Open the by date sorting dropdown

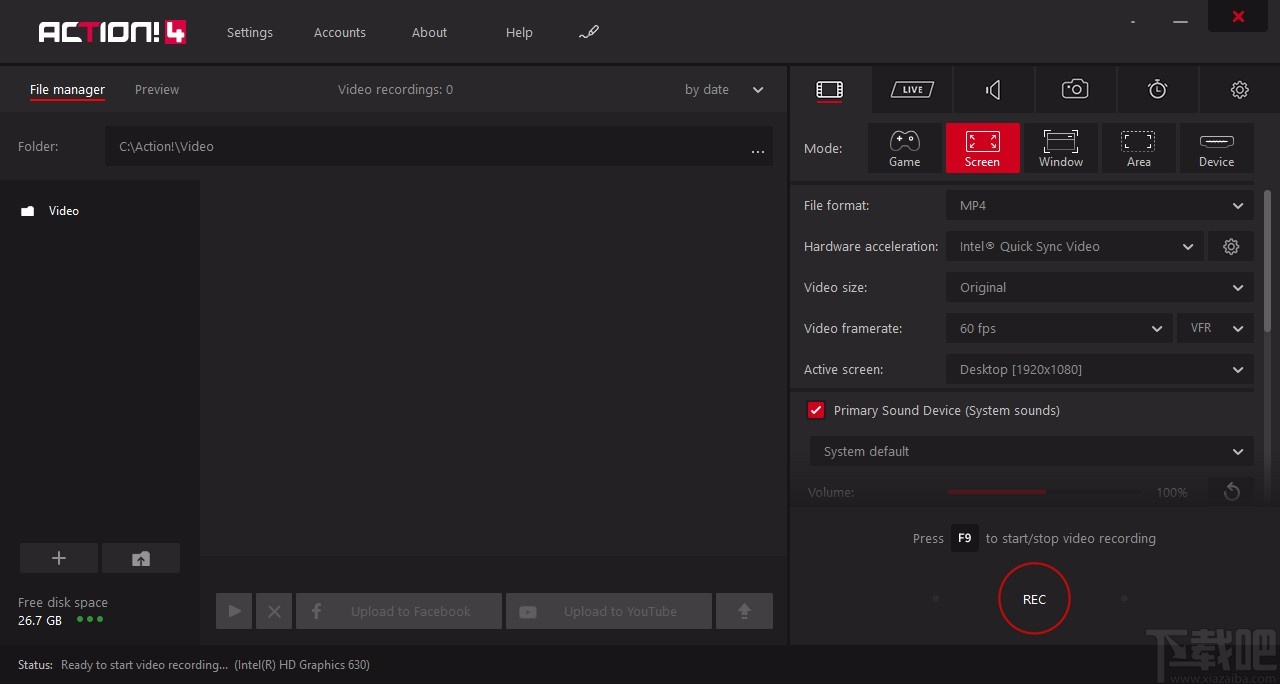[x=724, y=90]
